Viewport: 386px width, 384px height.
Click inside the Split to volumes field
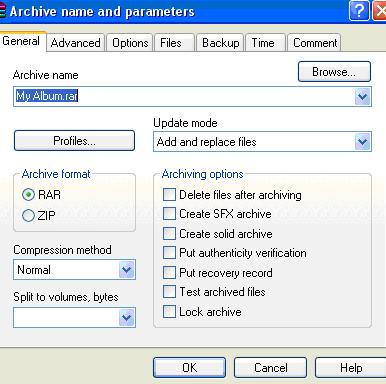[66, 317]
